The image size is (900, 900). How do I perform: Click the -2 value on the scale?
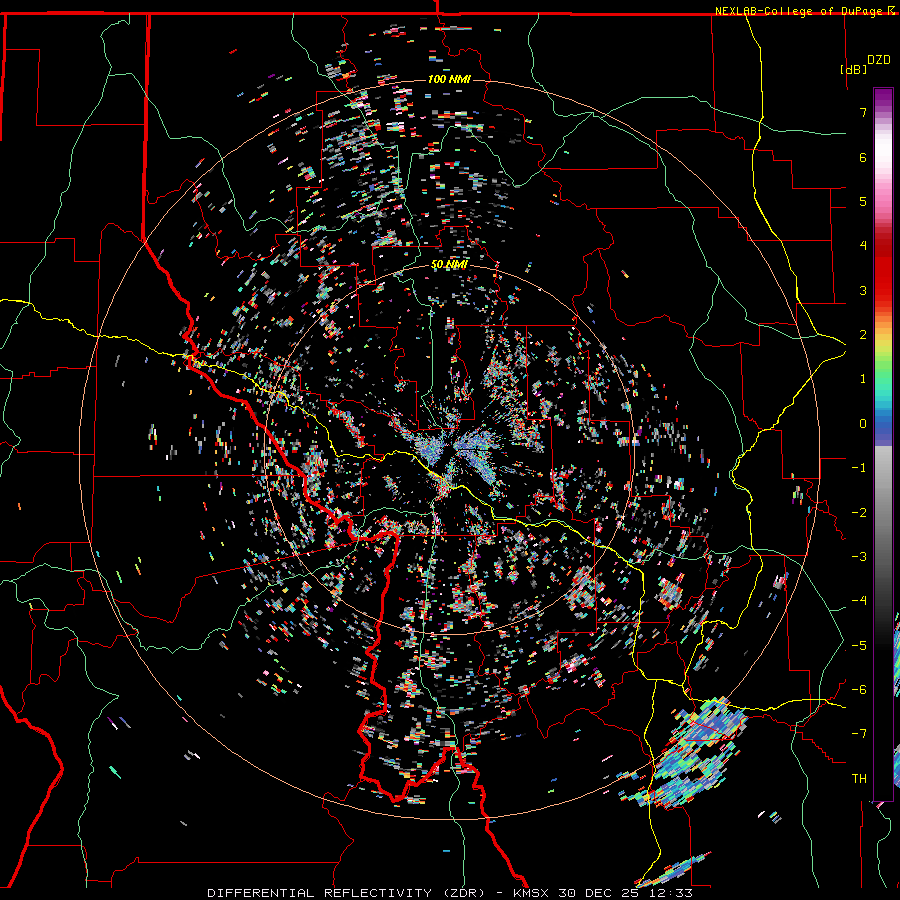(x=859, y=512)
